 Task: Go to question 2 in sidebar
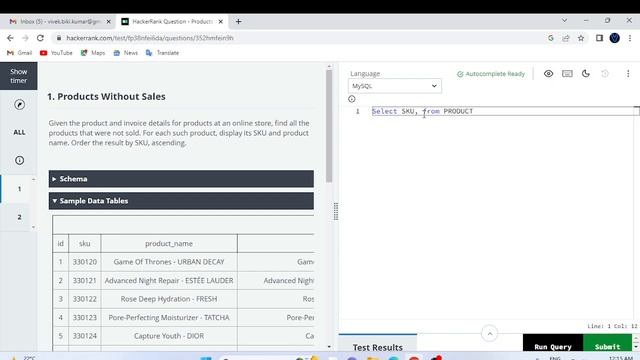point(19,217)
